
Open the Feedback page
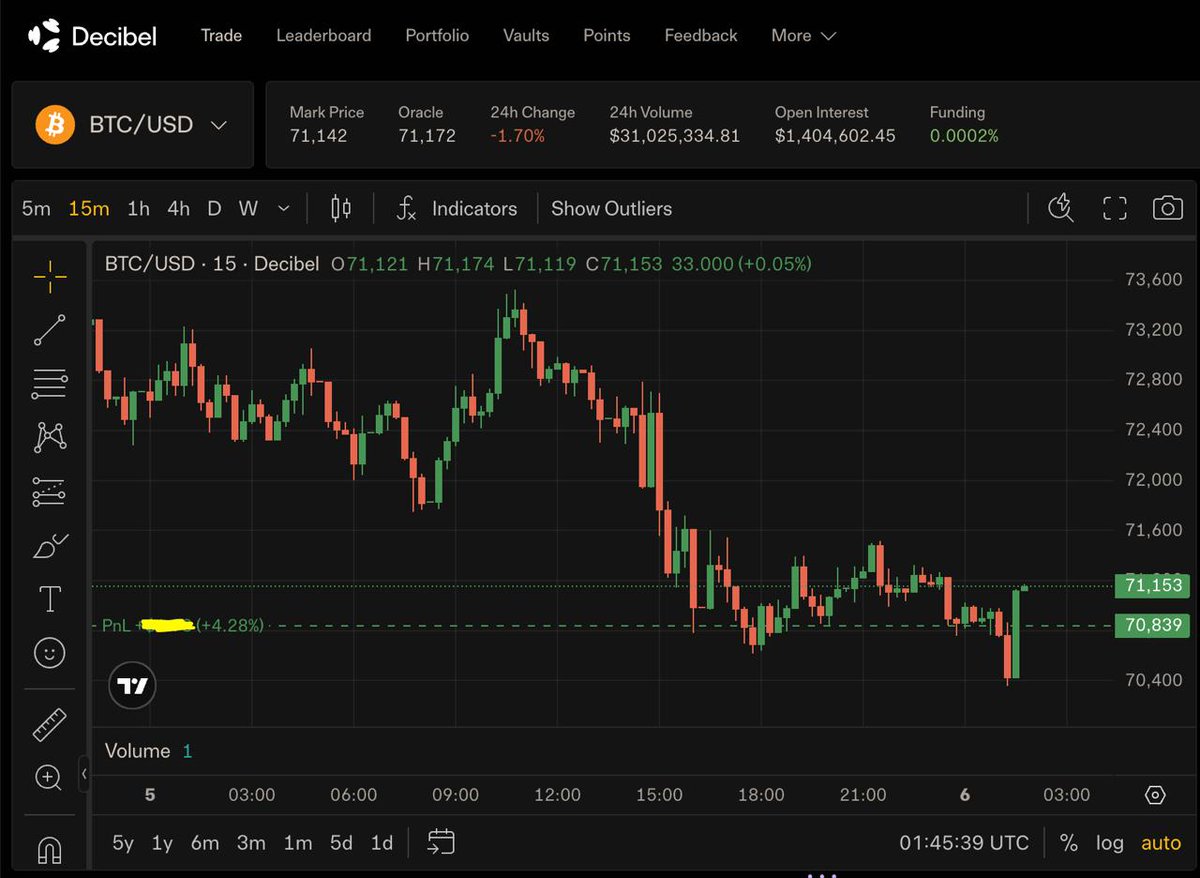click(x=701, y=35)
